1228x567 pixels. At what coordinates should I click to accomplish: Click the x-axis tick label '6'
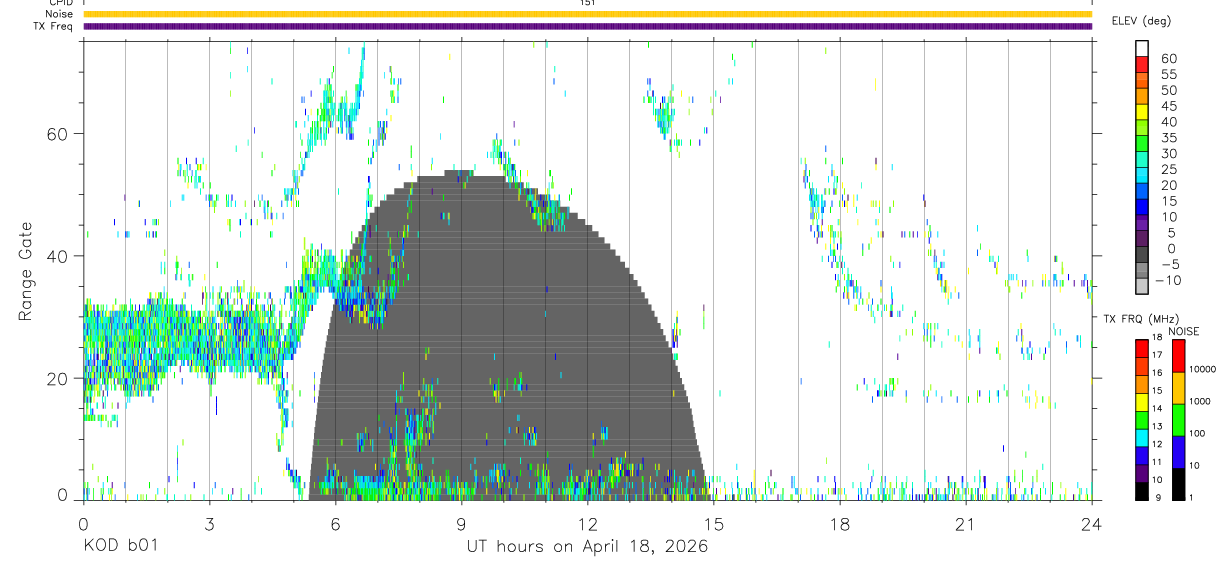pos(335,523)
